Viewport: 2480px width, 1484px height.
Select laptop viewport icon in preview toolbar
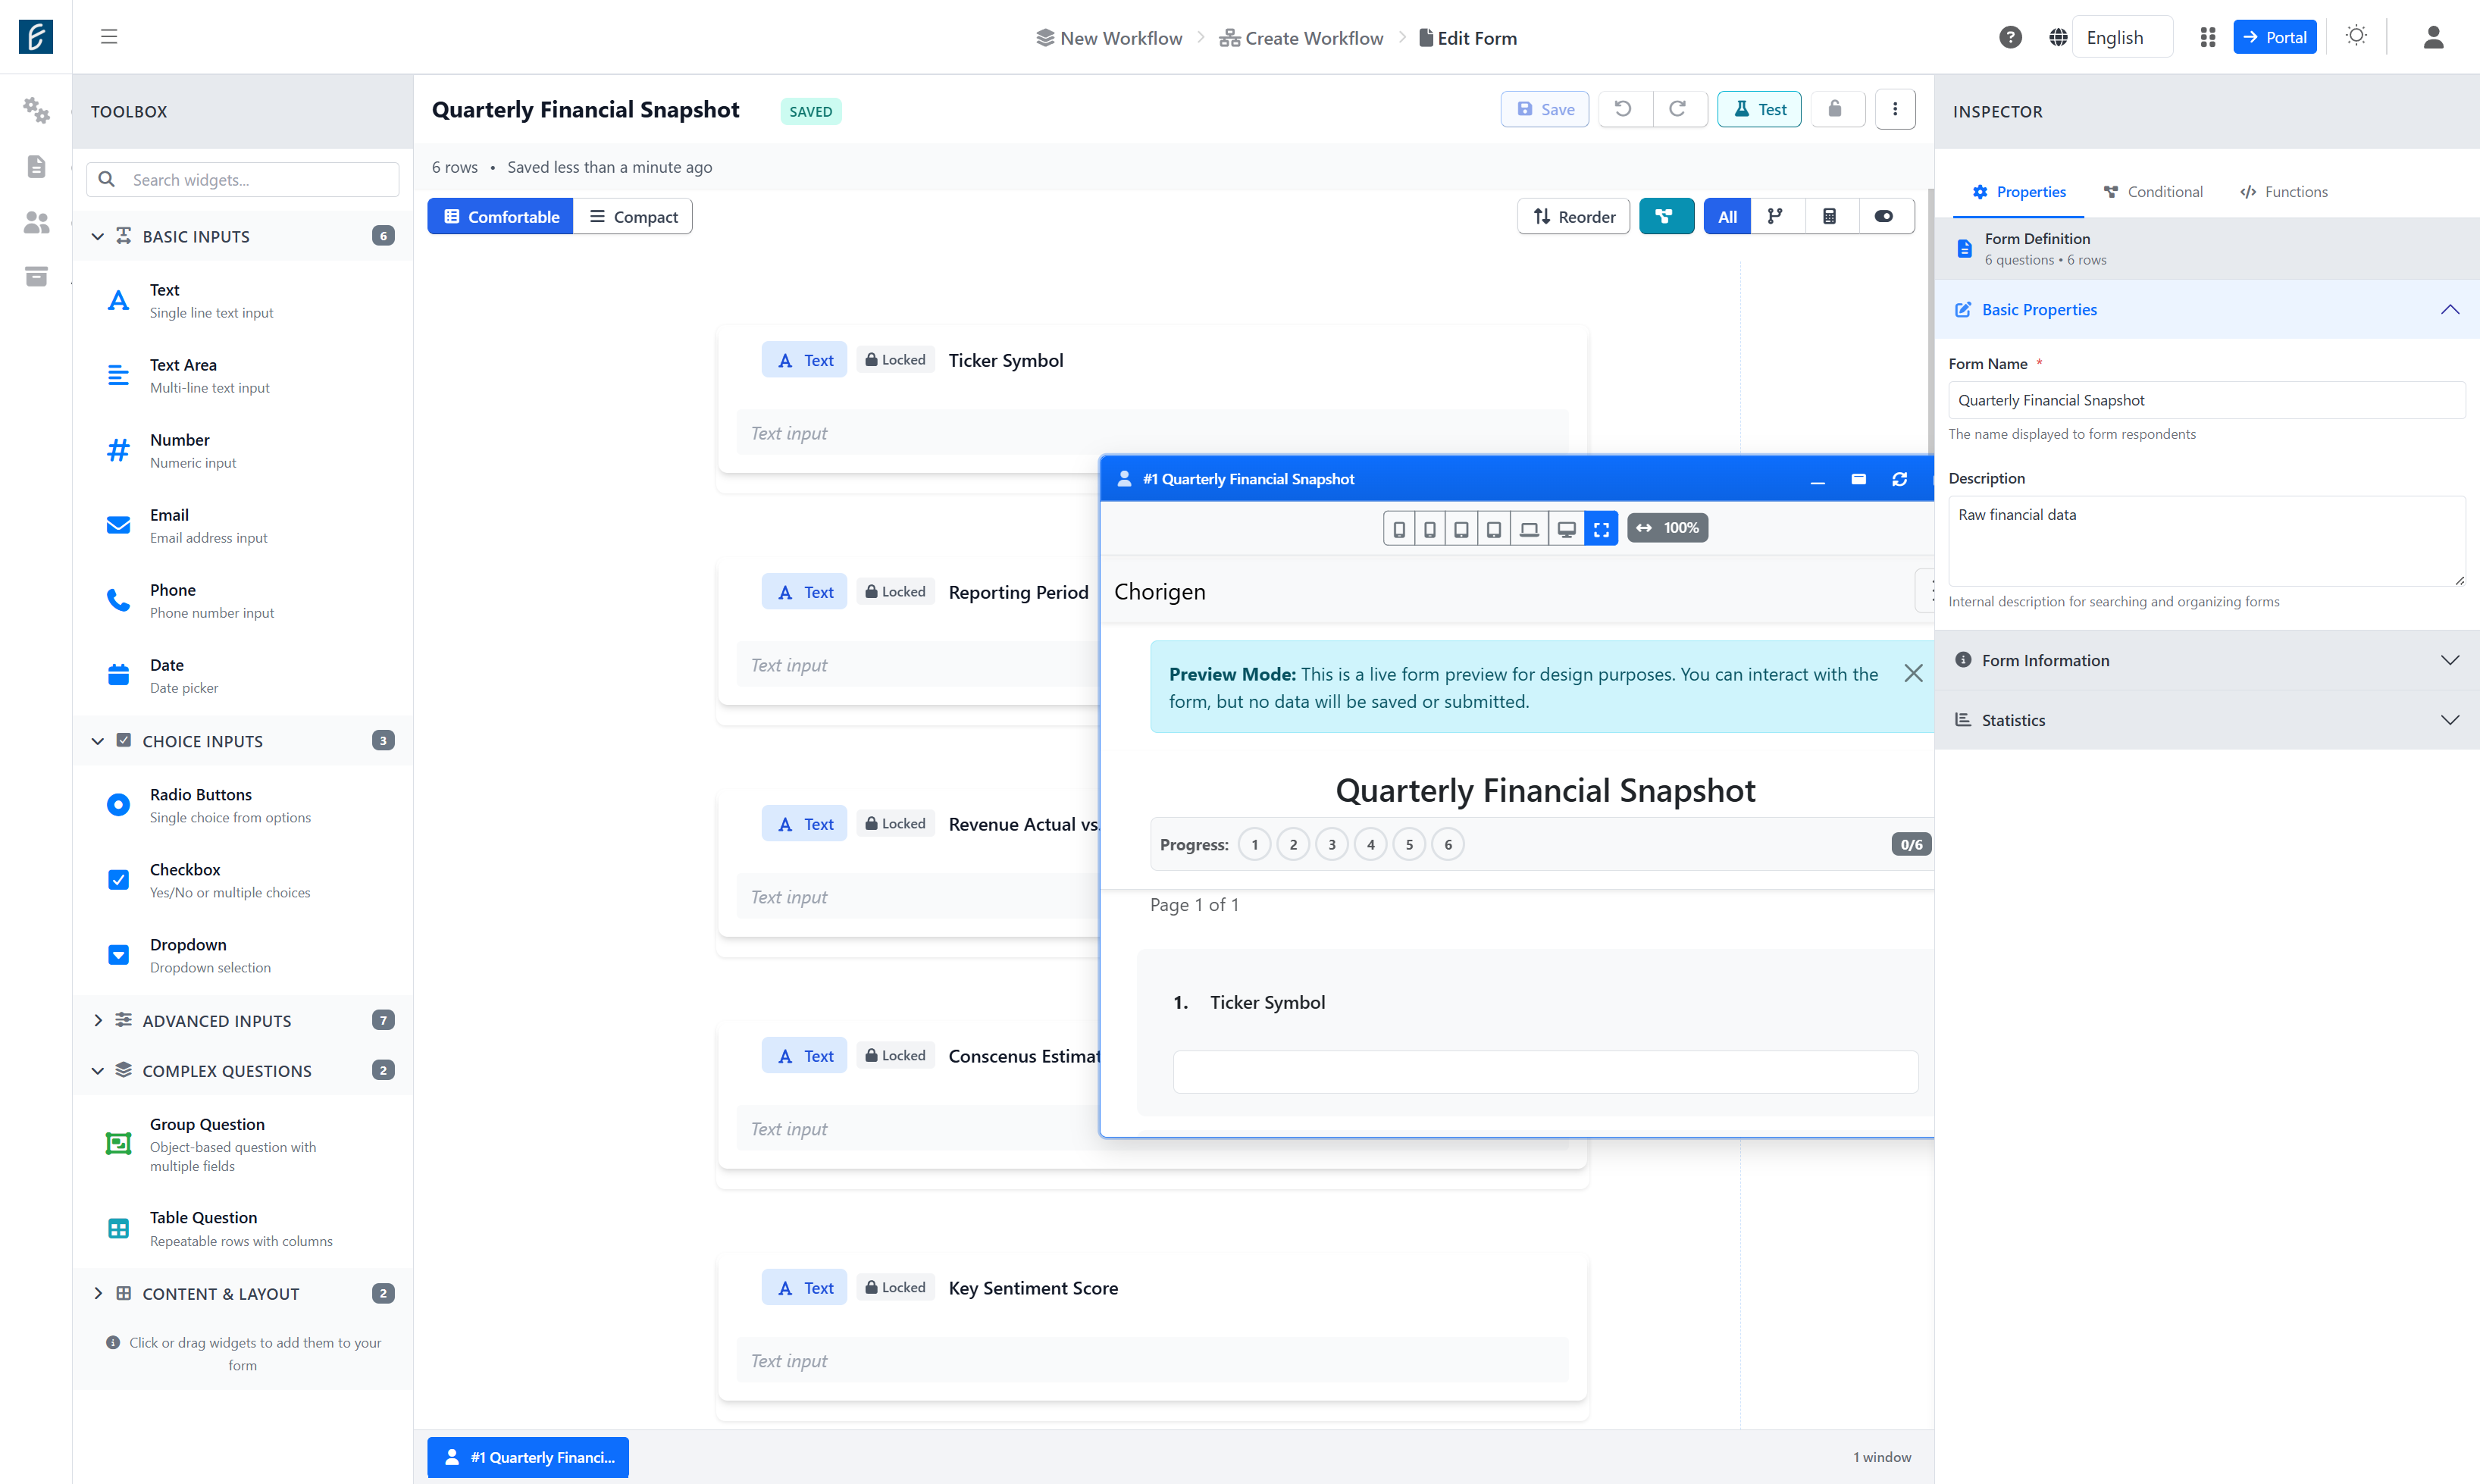tap(1529, 528)
